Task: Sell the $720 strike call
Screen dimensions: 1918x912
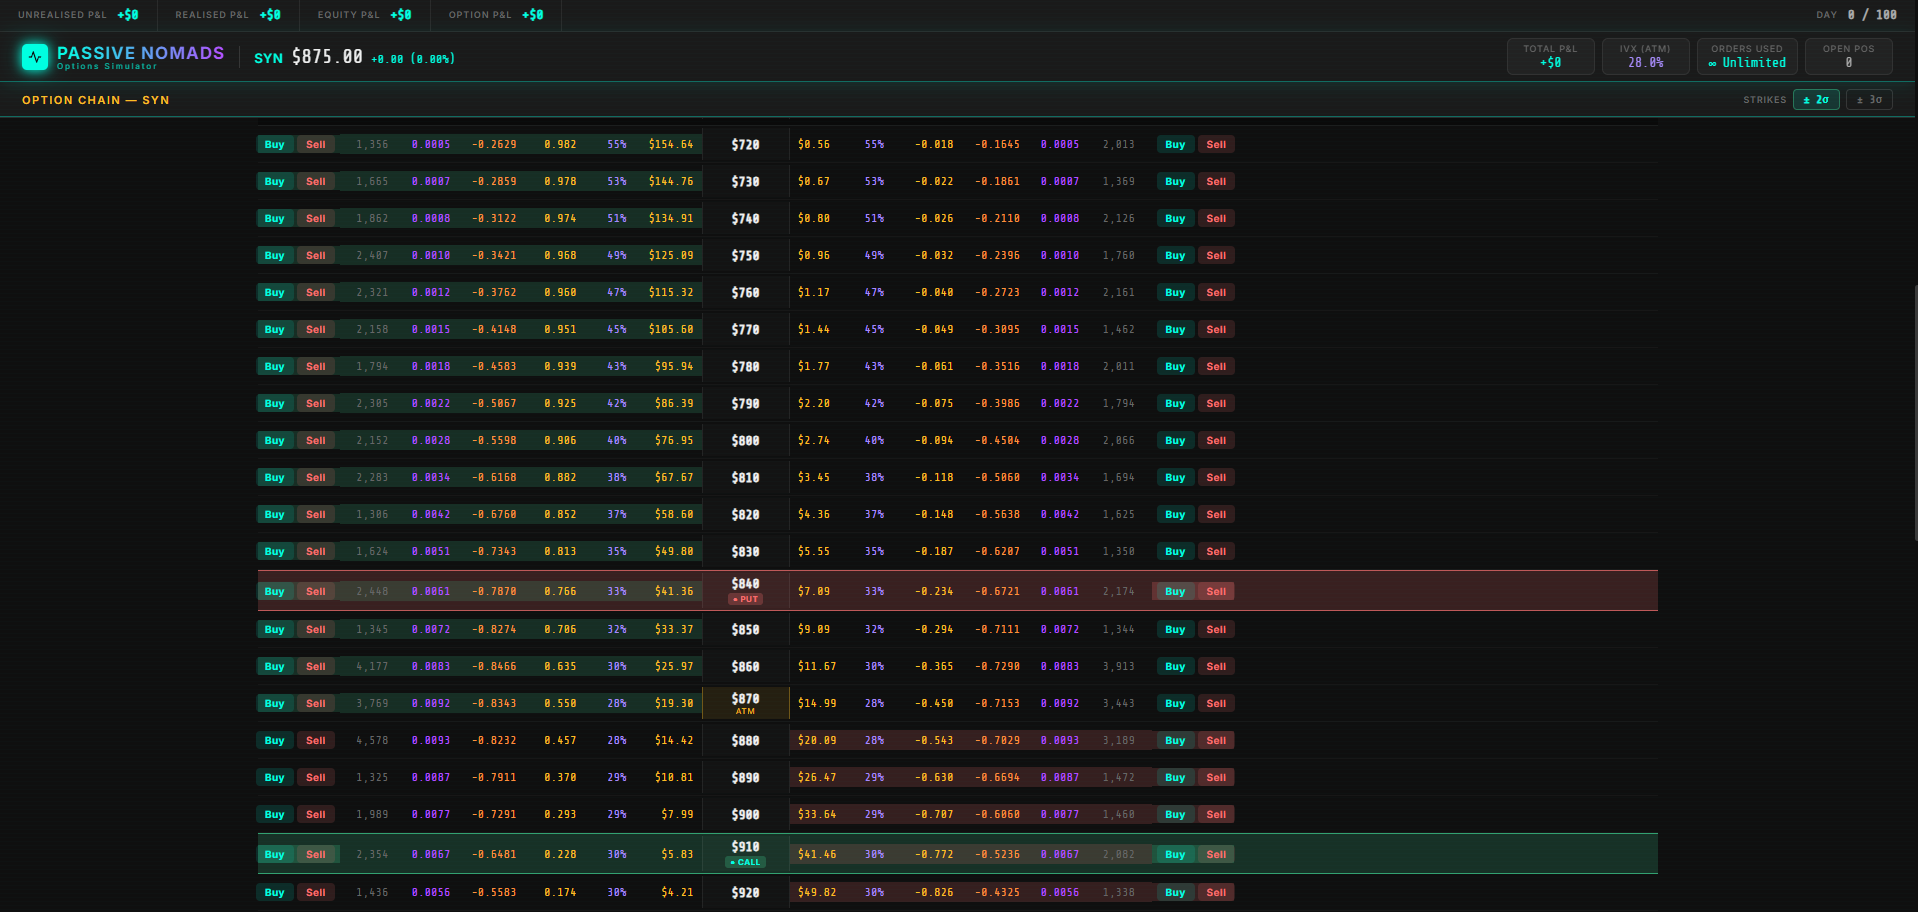Action: [x=316, y=145]
